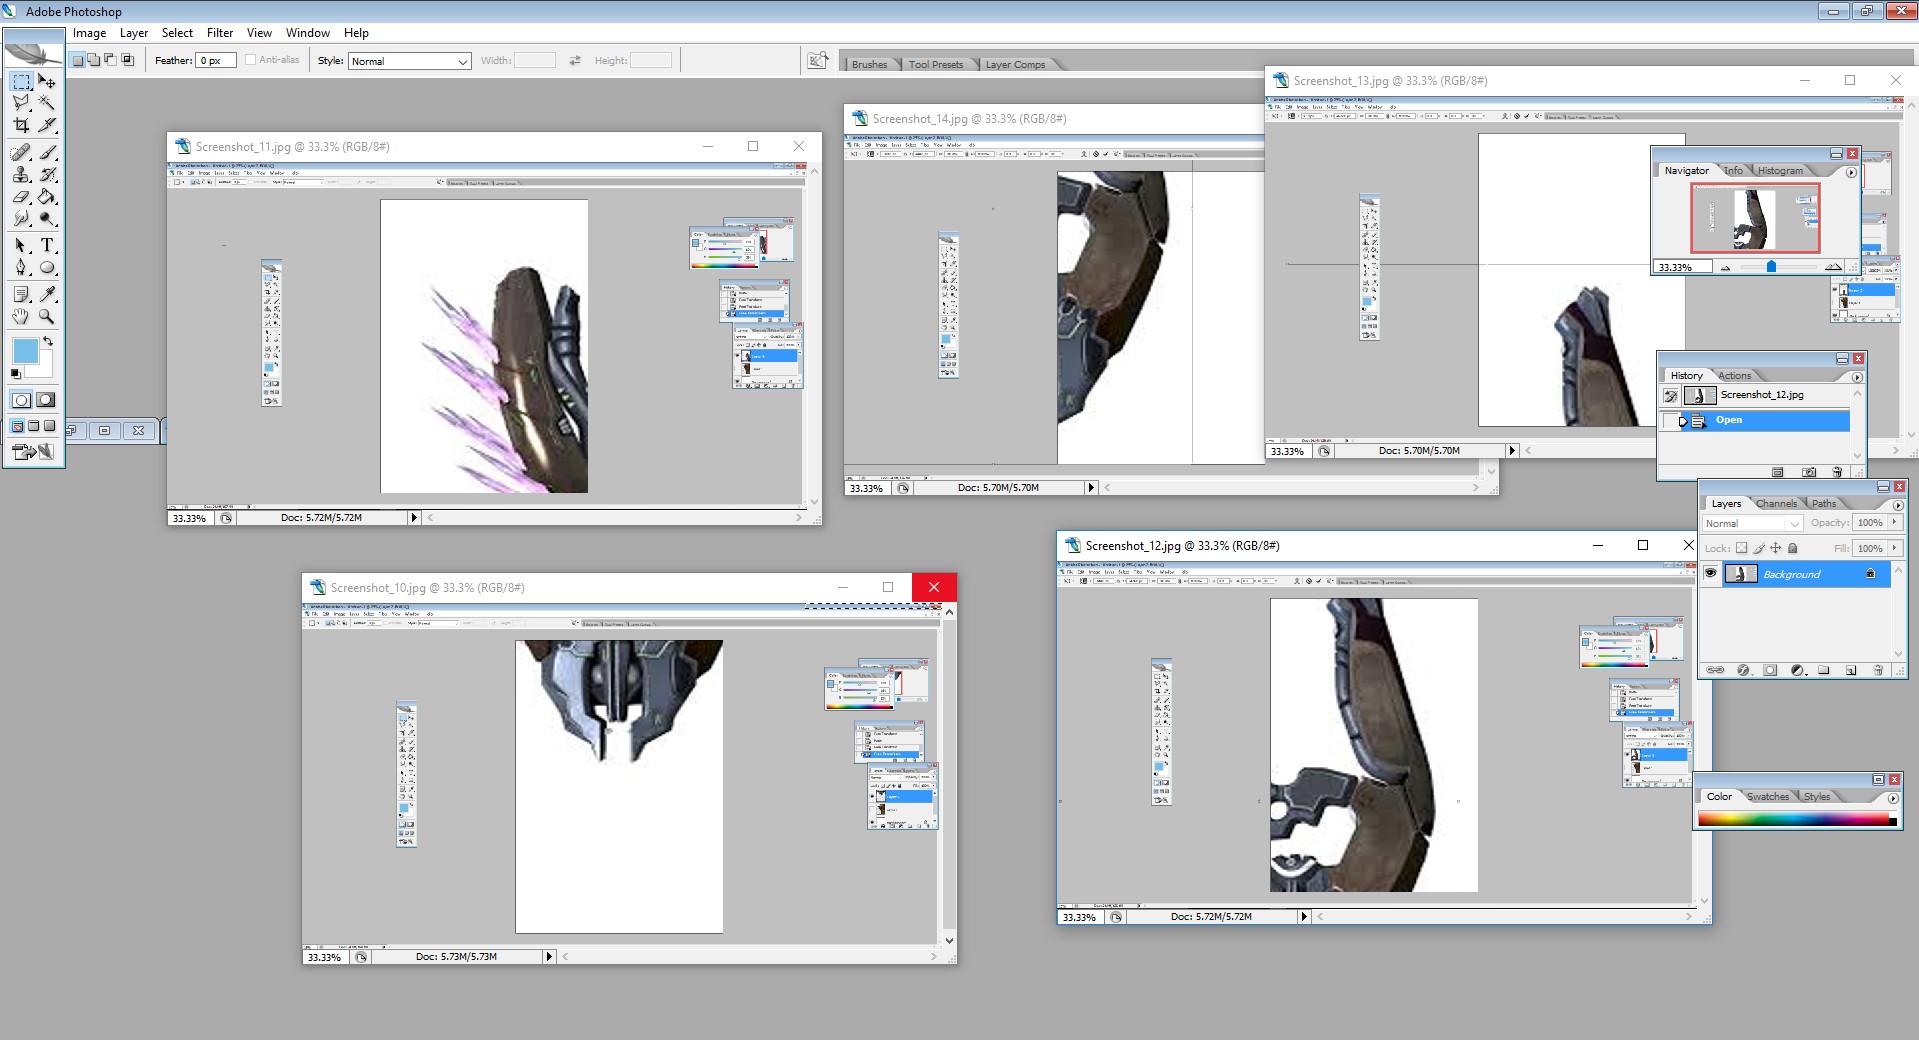Select the Slice tool
Screen dimensions: 1919x1040
47,125
